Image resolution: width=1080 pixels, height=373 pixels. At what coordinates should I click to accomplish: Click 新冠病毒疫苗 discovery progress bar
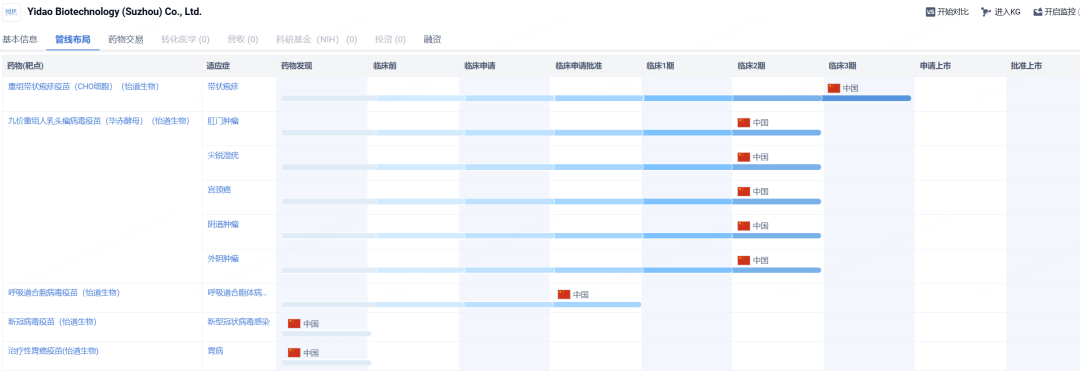(x=326, y=333)
